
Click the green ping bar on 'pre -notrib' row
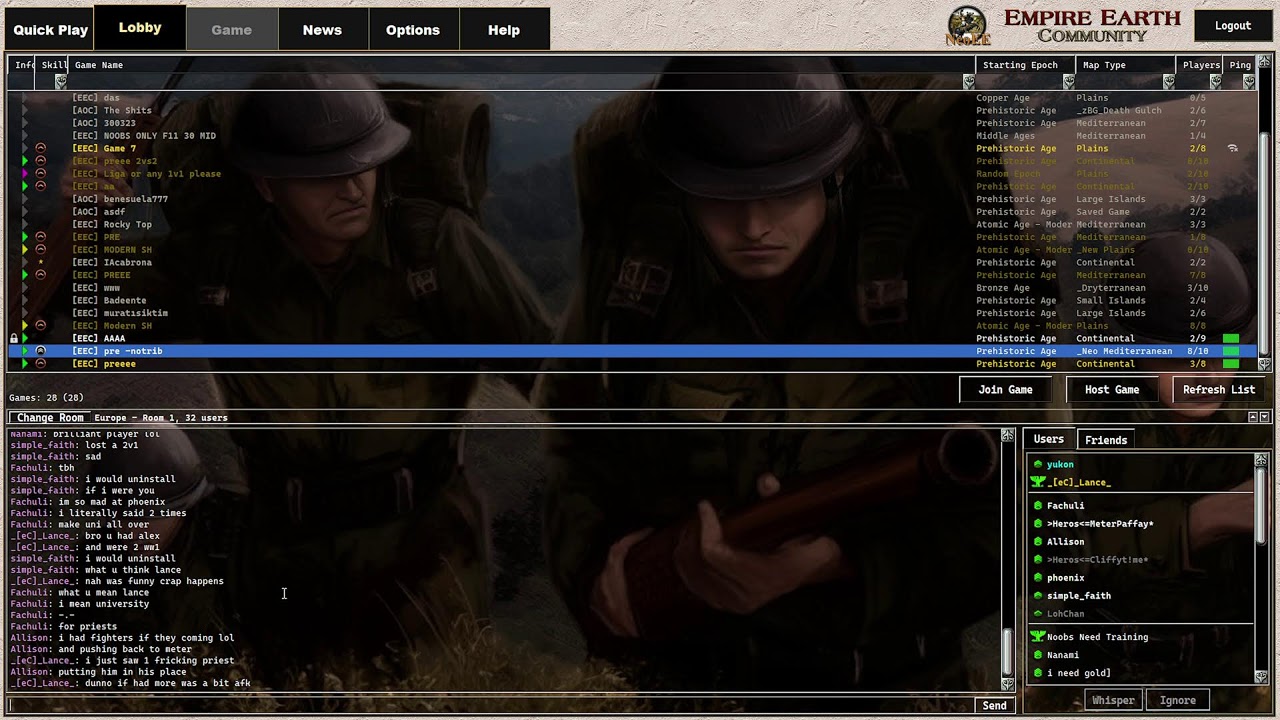coord(1231,351)
